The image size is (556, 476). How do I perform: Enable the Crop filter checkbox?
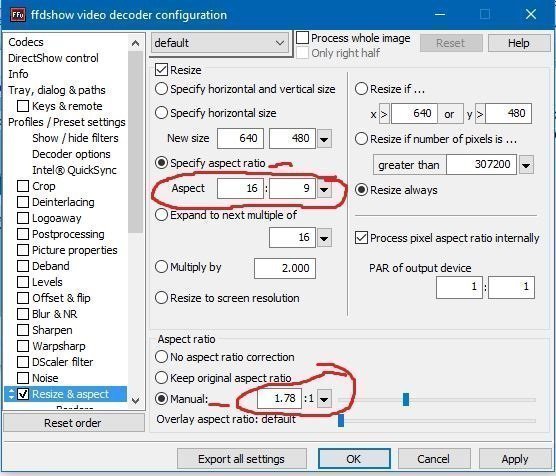tap(23, 186)
